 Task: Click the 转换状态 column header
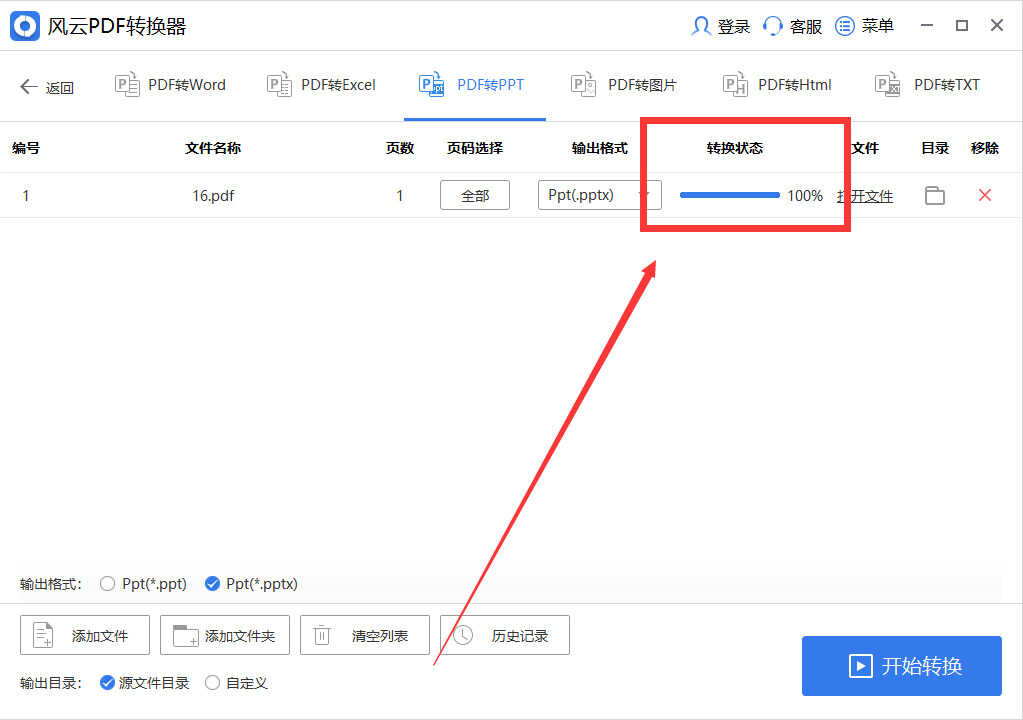[735, 148]
